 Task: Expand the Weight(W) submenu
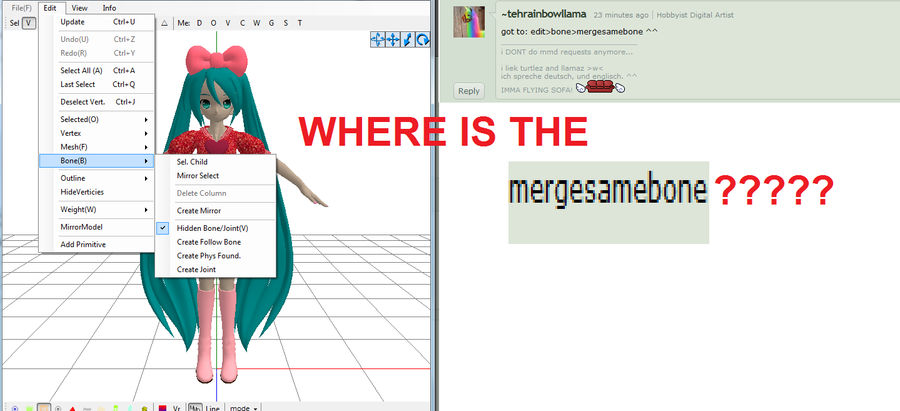click(x=96, y=210)
